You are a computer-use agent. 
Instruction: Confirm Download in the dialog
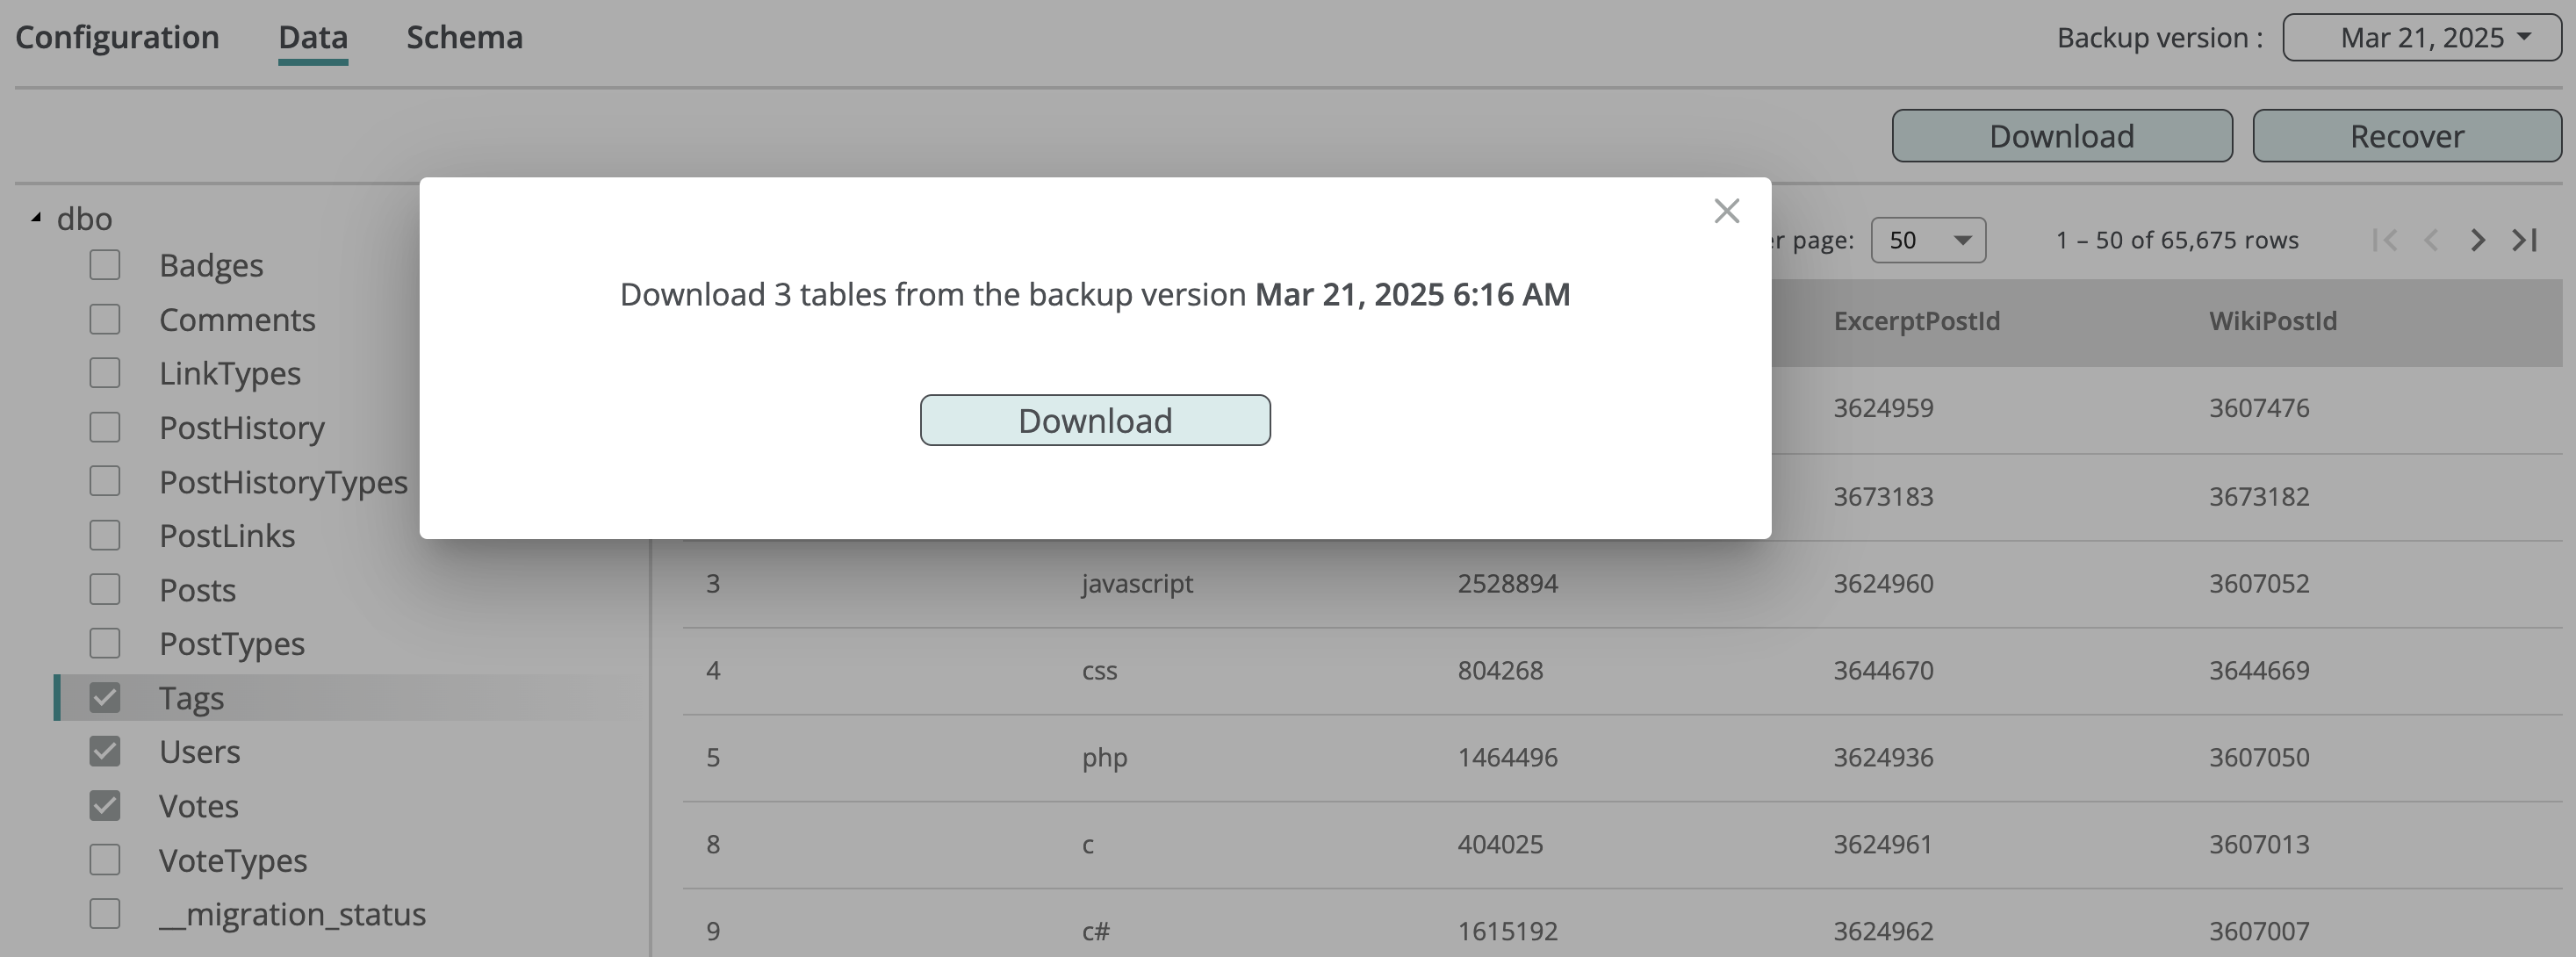tap(1095, 420)
